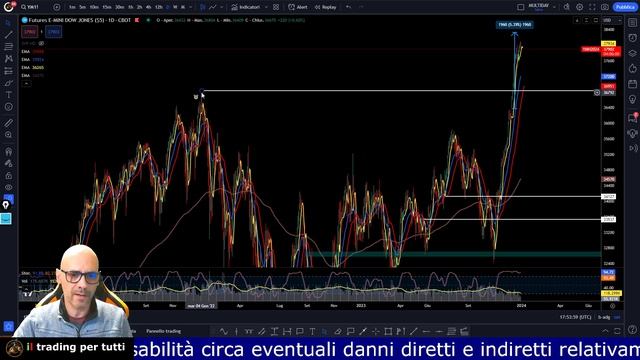Toggle indicator visibility eye in chart legend
The width and height of the screenshot is (640, 360).
[x=41, y=43]
